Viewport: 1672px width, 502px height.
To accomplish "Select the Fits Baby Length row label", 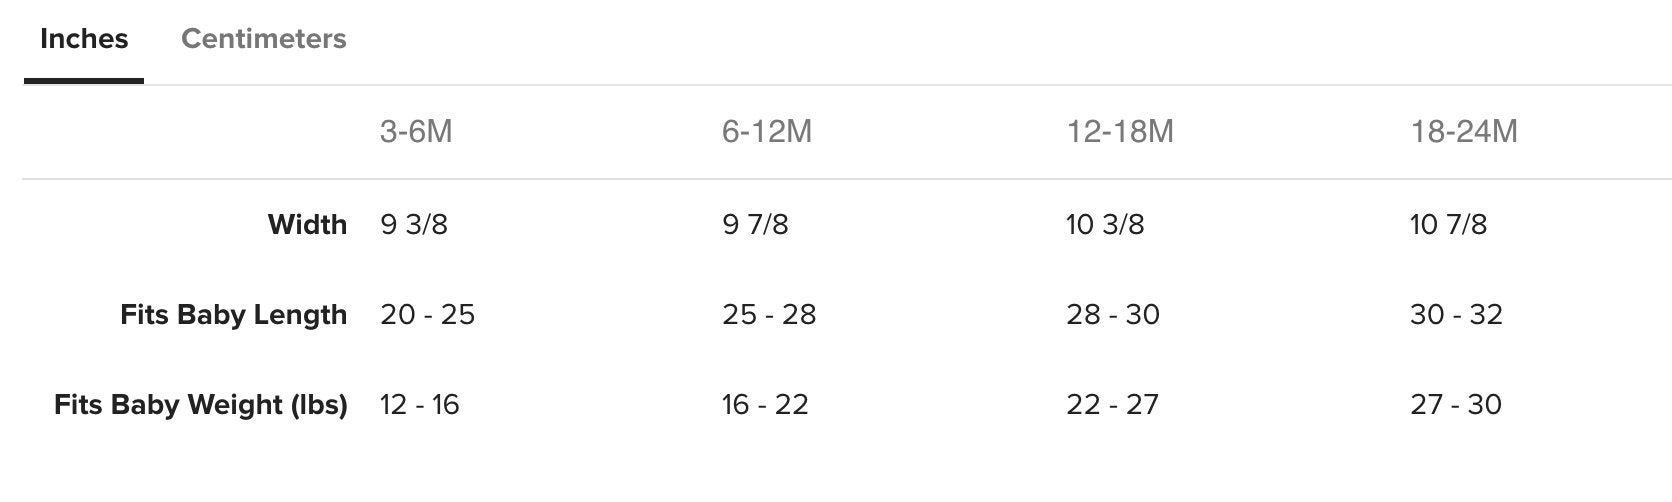I will pos(234,315).
